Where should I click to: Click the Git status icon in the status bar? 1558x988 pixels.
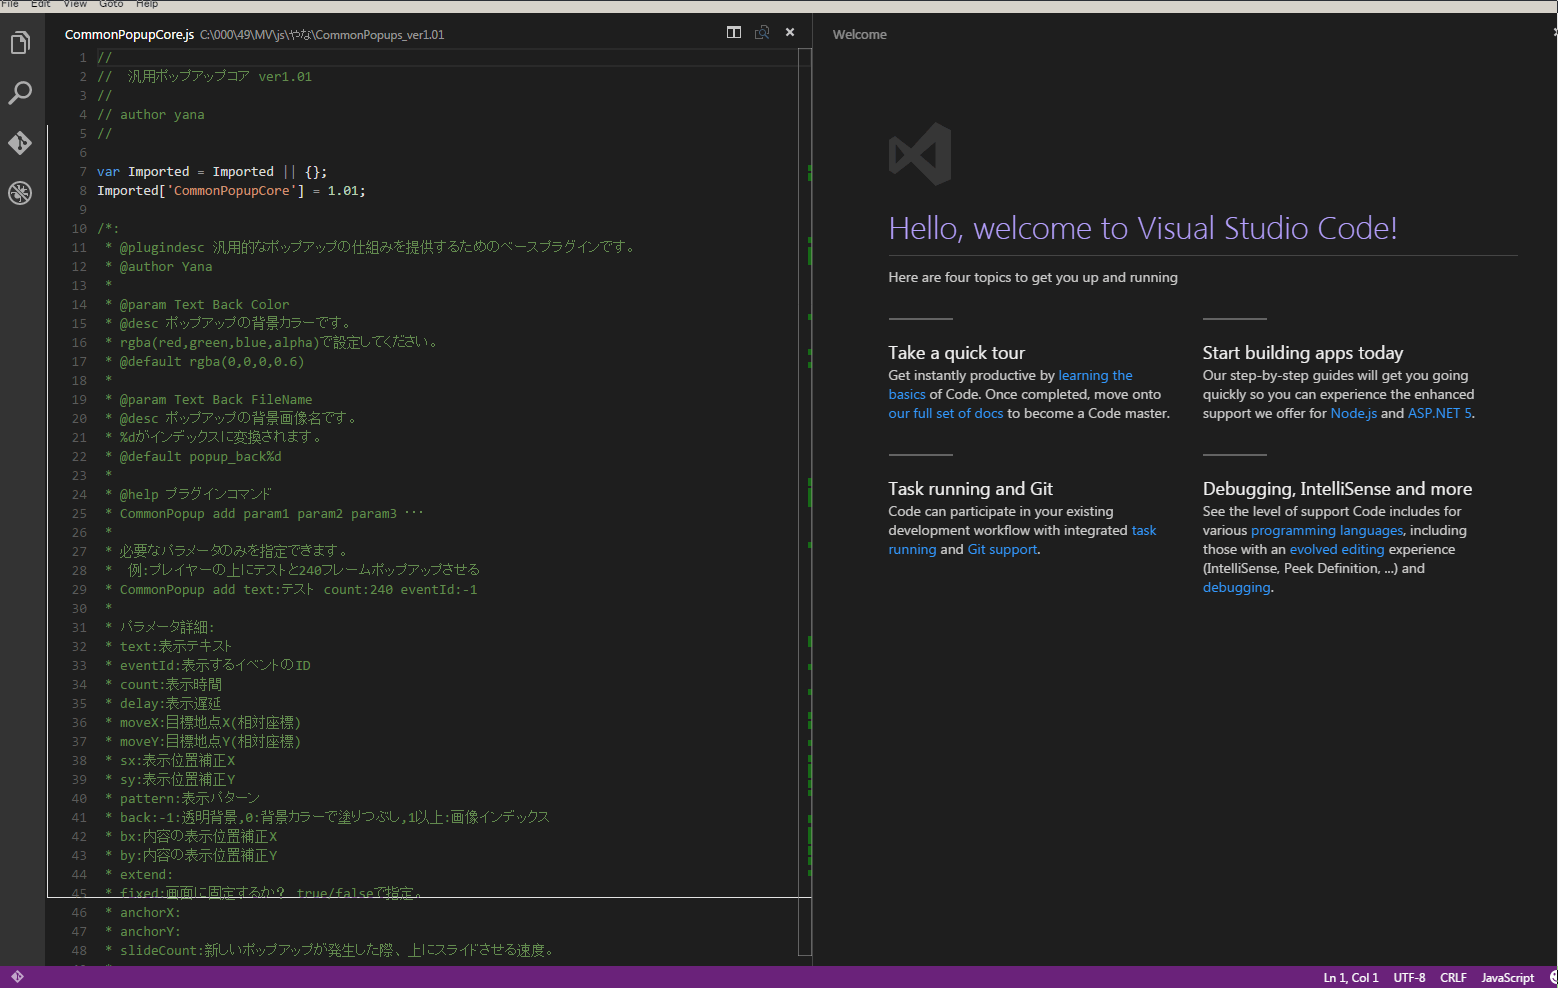coord(17,977)
